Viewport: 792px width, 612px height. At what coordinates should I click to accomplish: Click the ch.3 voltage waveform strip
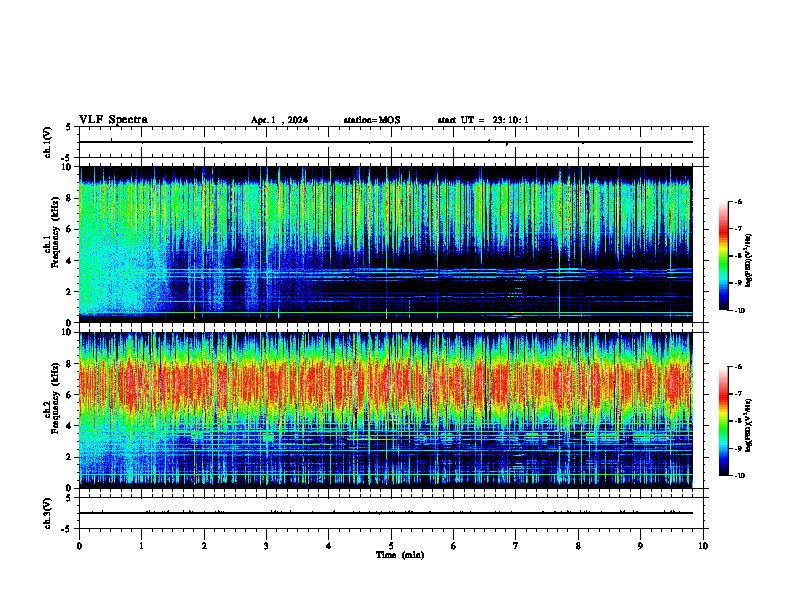click(x=391, y=513)
